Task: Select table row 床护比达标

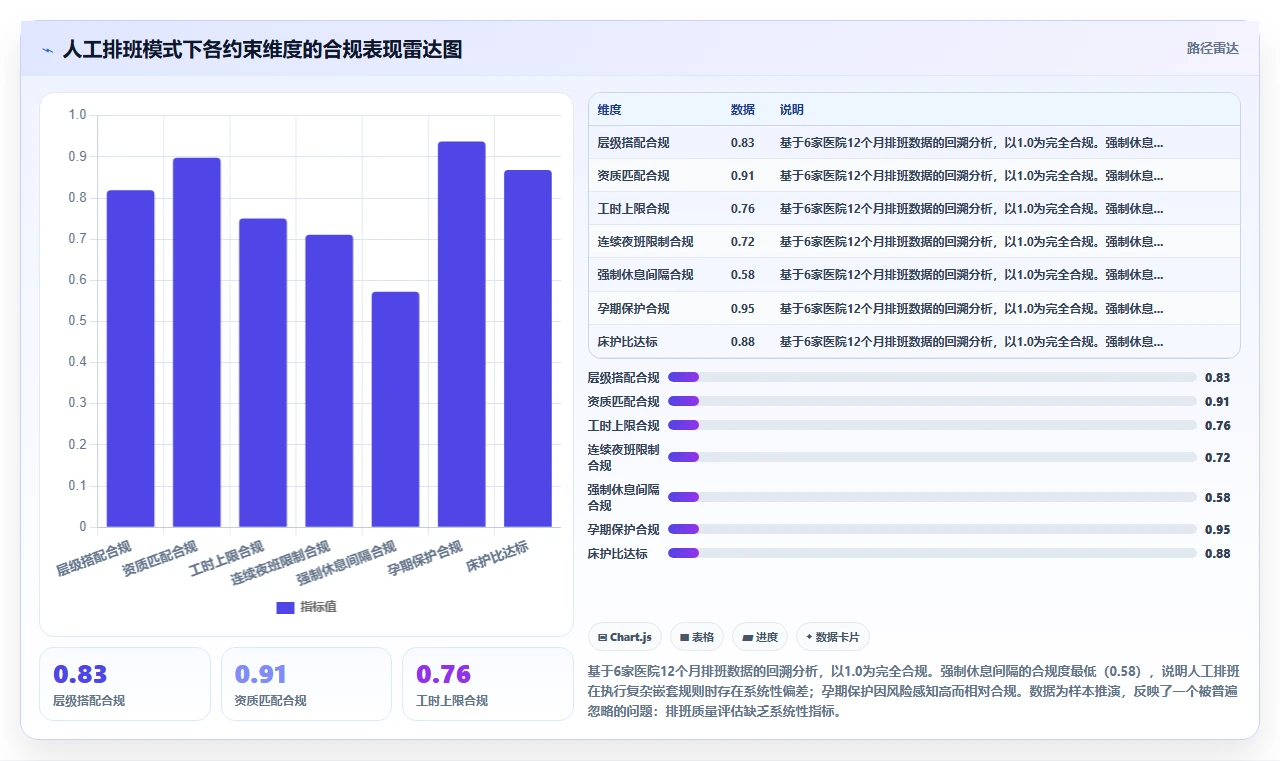Action: click(914, 341)
